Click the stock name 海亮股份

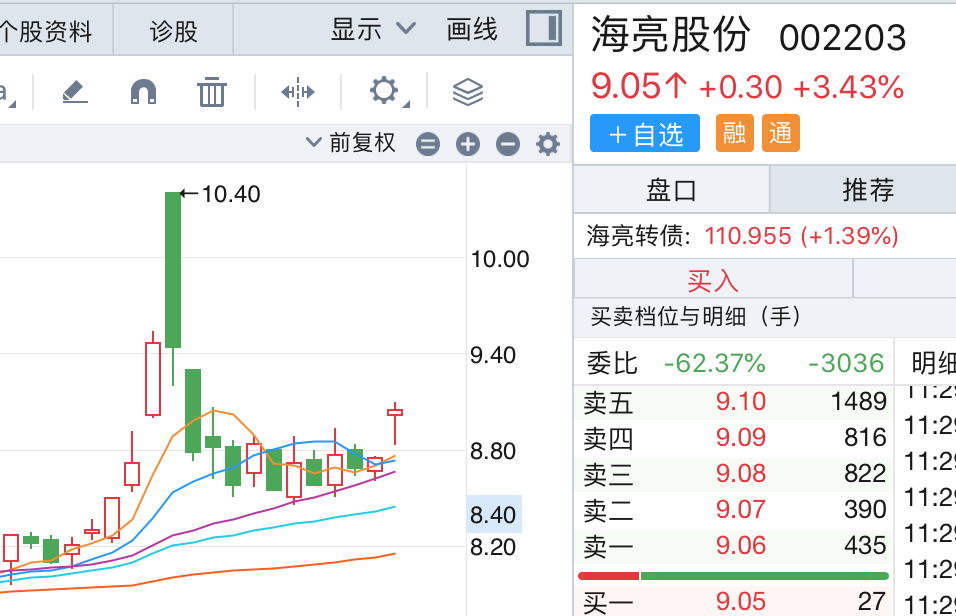(670, 34)
